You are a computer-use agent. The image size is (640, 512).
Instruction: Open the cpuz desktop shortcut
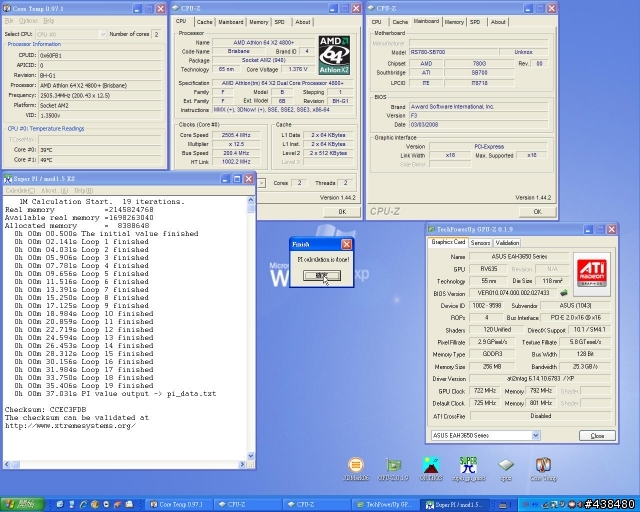[506, 469]
